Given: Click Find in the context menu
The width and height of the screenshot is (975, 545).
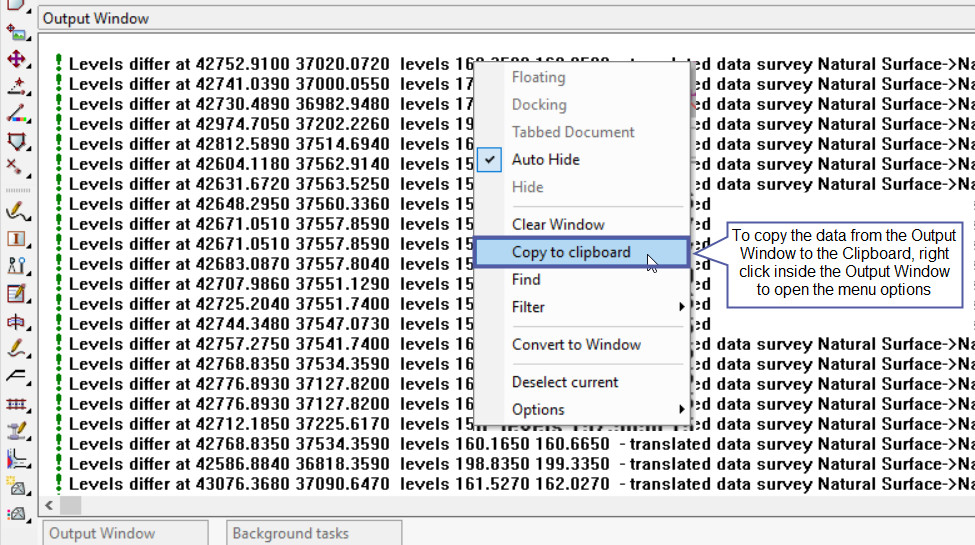Looking at the screenshot, I should tap(526, 280).
